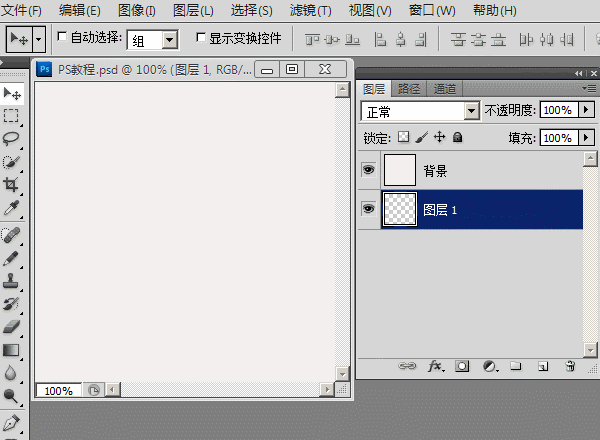Distribute top edges in options bar
Screen dimensions: 600x440
tap(458, 39)
